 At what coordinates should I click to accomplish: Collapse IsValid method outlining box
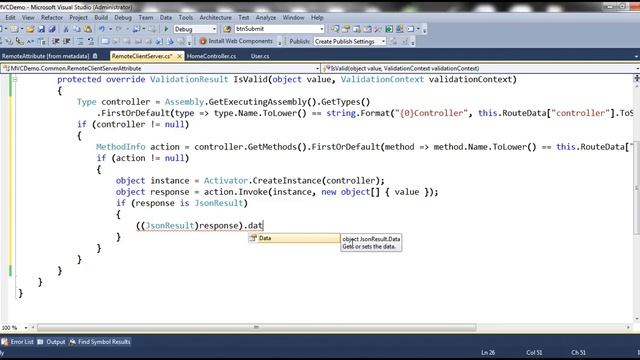click(x=15, y=79)
